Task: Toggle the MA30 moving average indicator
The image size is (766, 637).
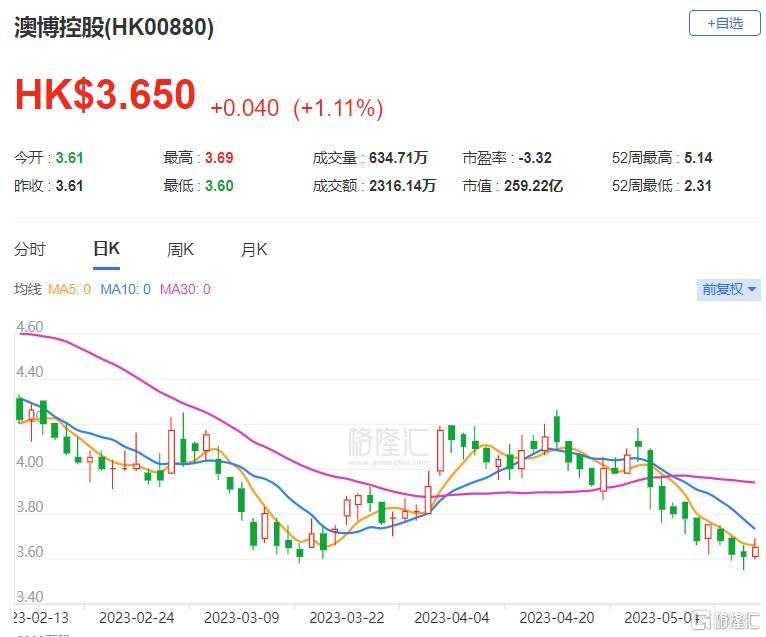Action: point(185,290)
